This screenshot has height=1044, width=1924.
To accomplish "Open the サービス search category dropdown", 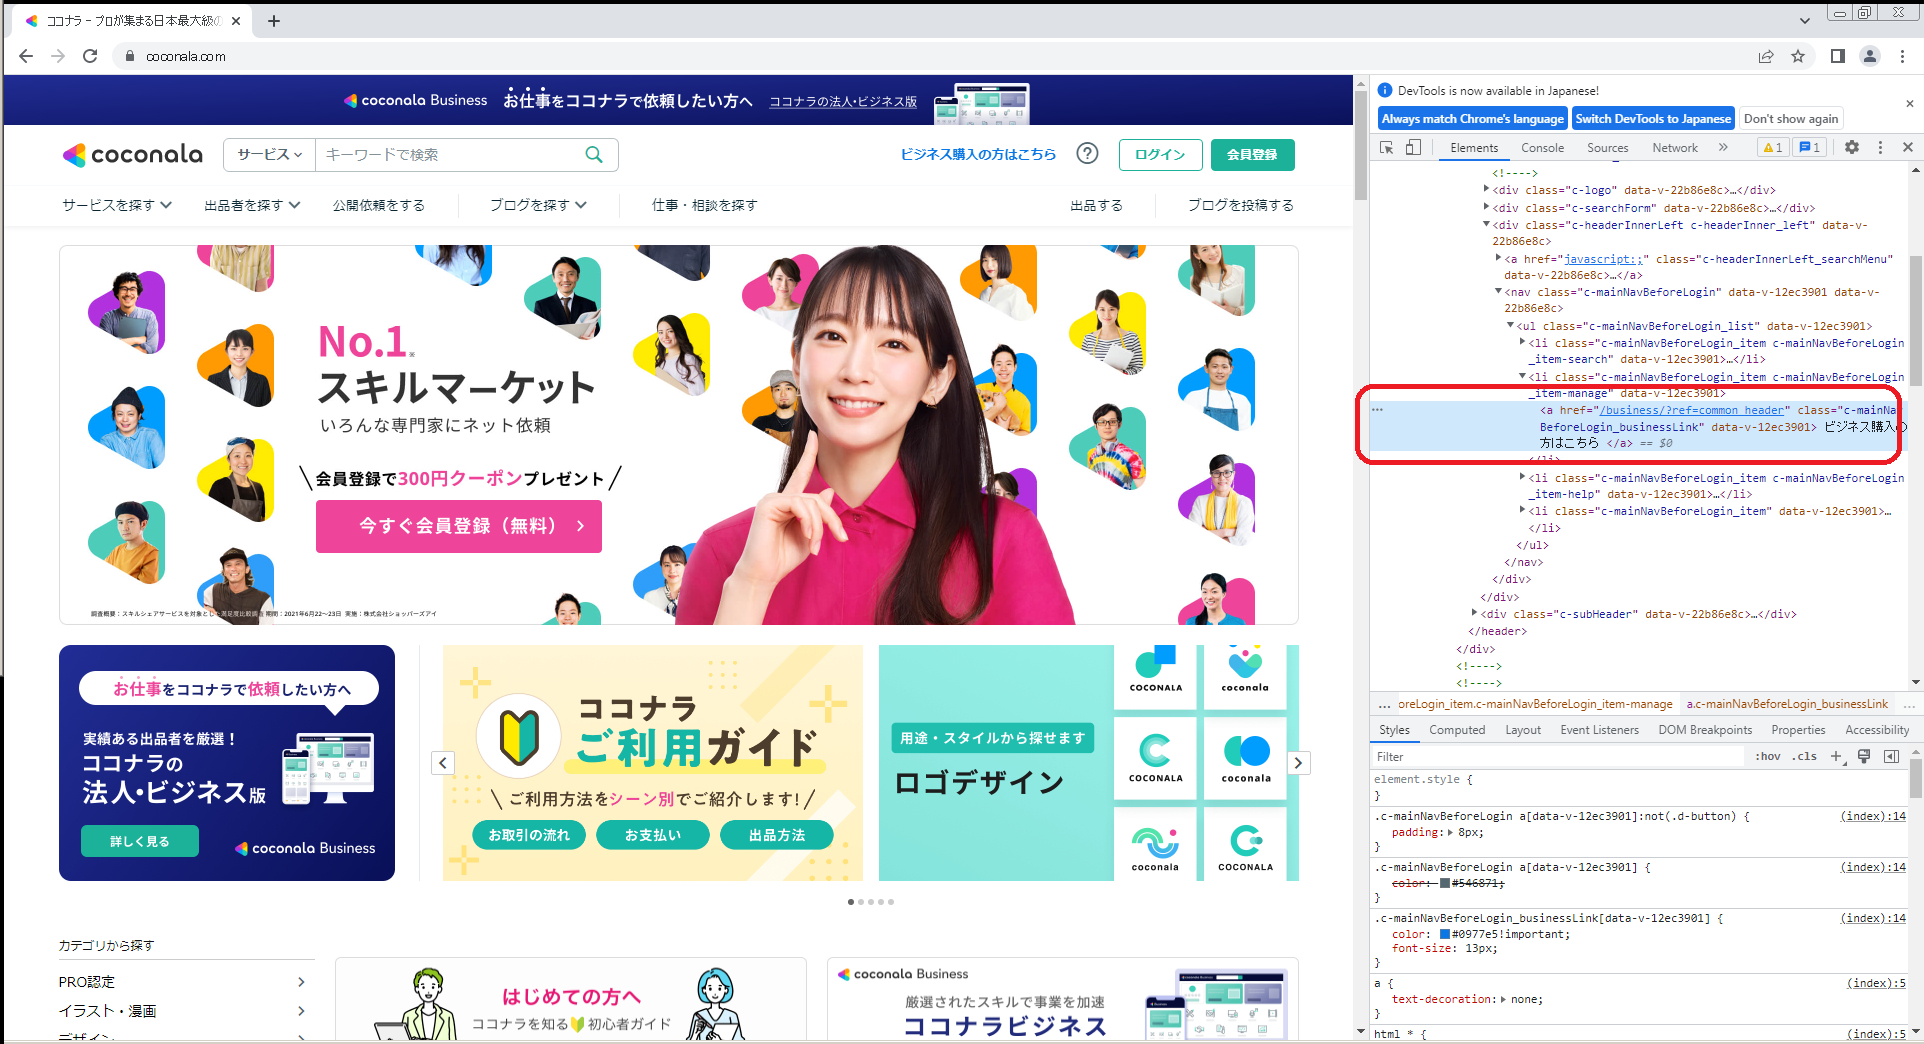I will coord(270,154).
